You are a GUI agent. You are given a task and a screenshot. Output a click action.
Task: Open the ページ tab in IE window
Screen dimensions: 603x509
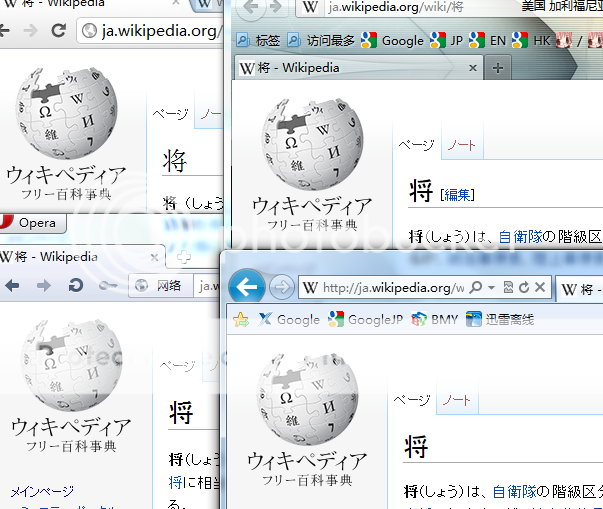point(411,400)
